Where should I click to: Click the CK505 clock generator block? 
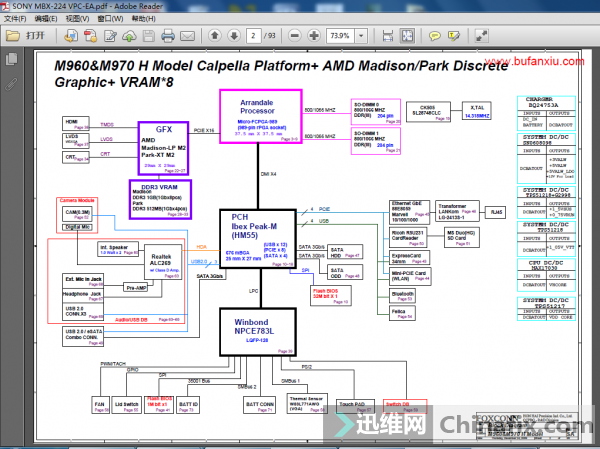(428, 112)
